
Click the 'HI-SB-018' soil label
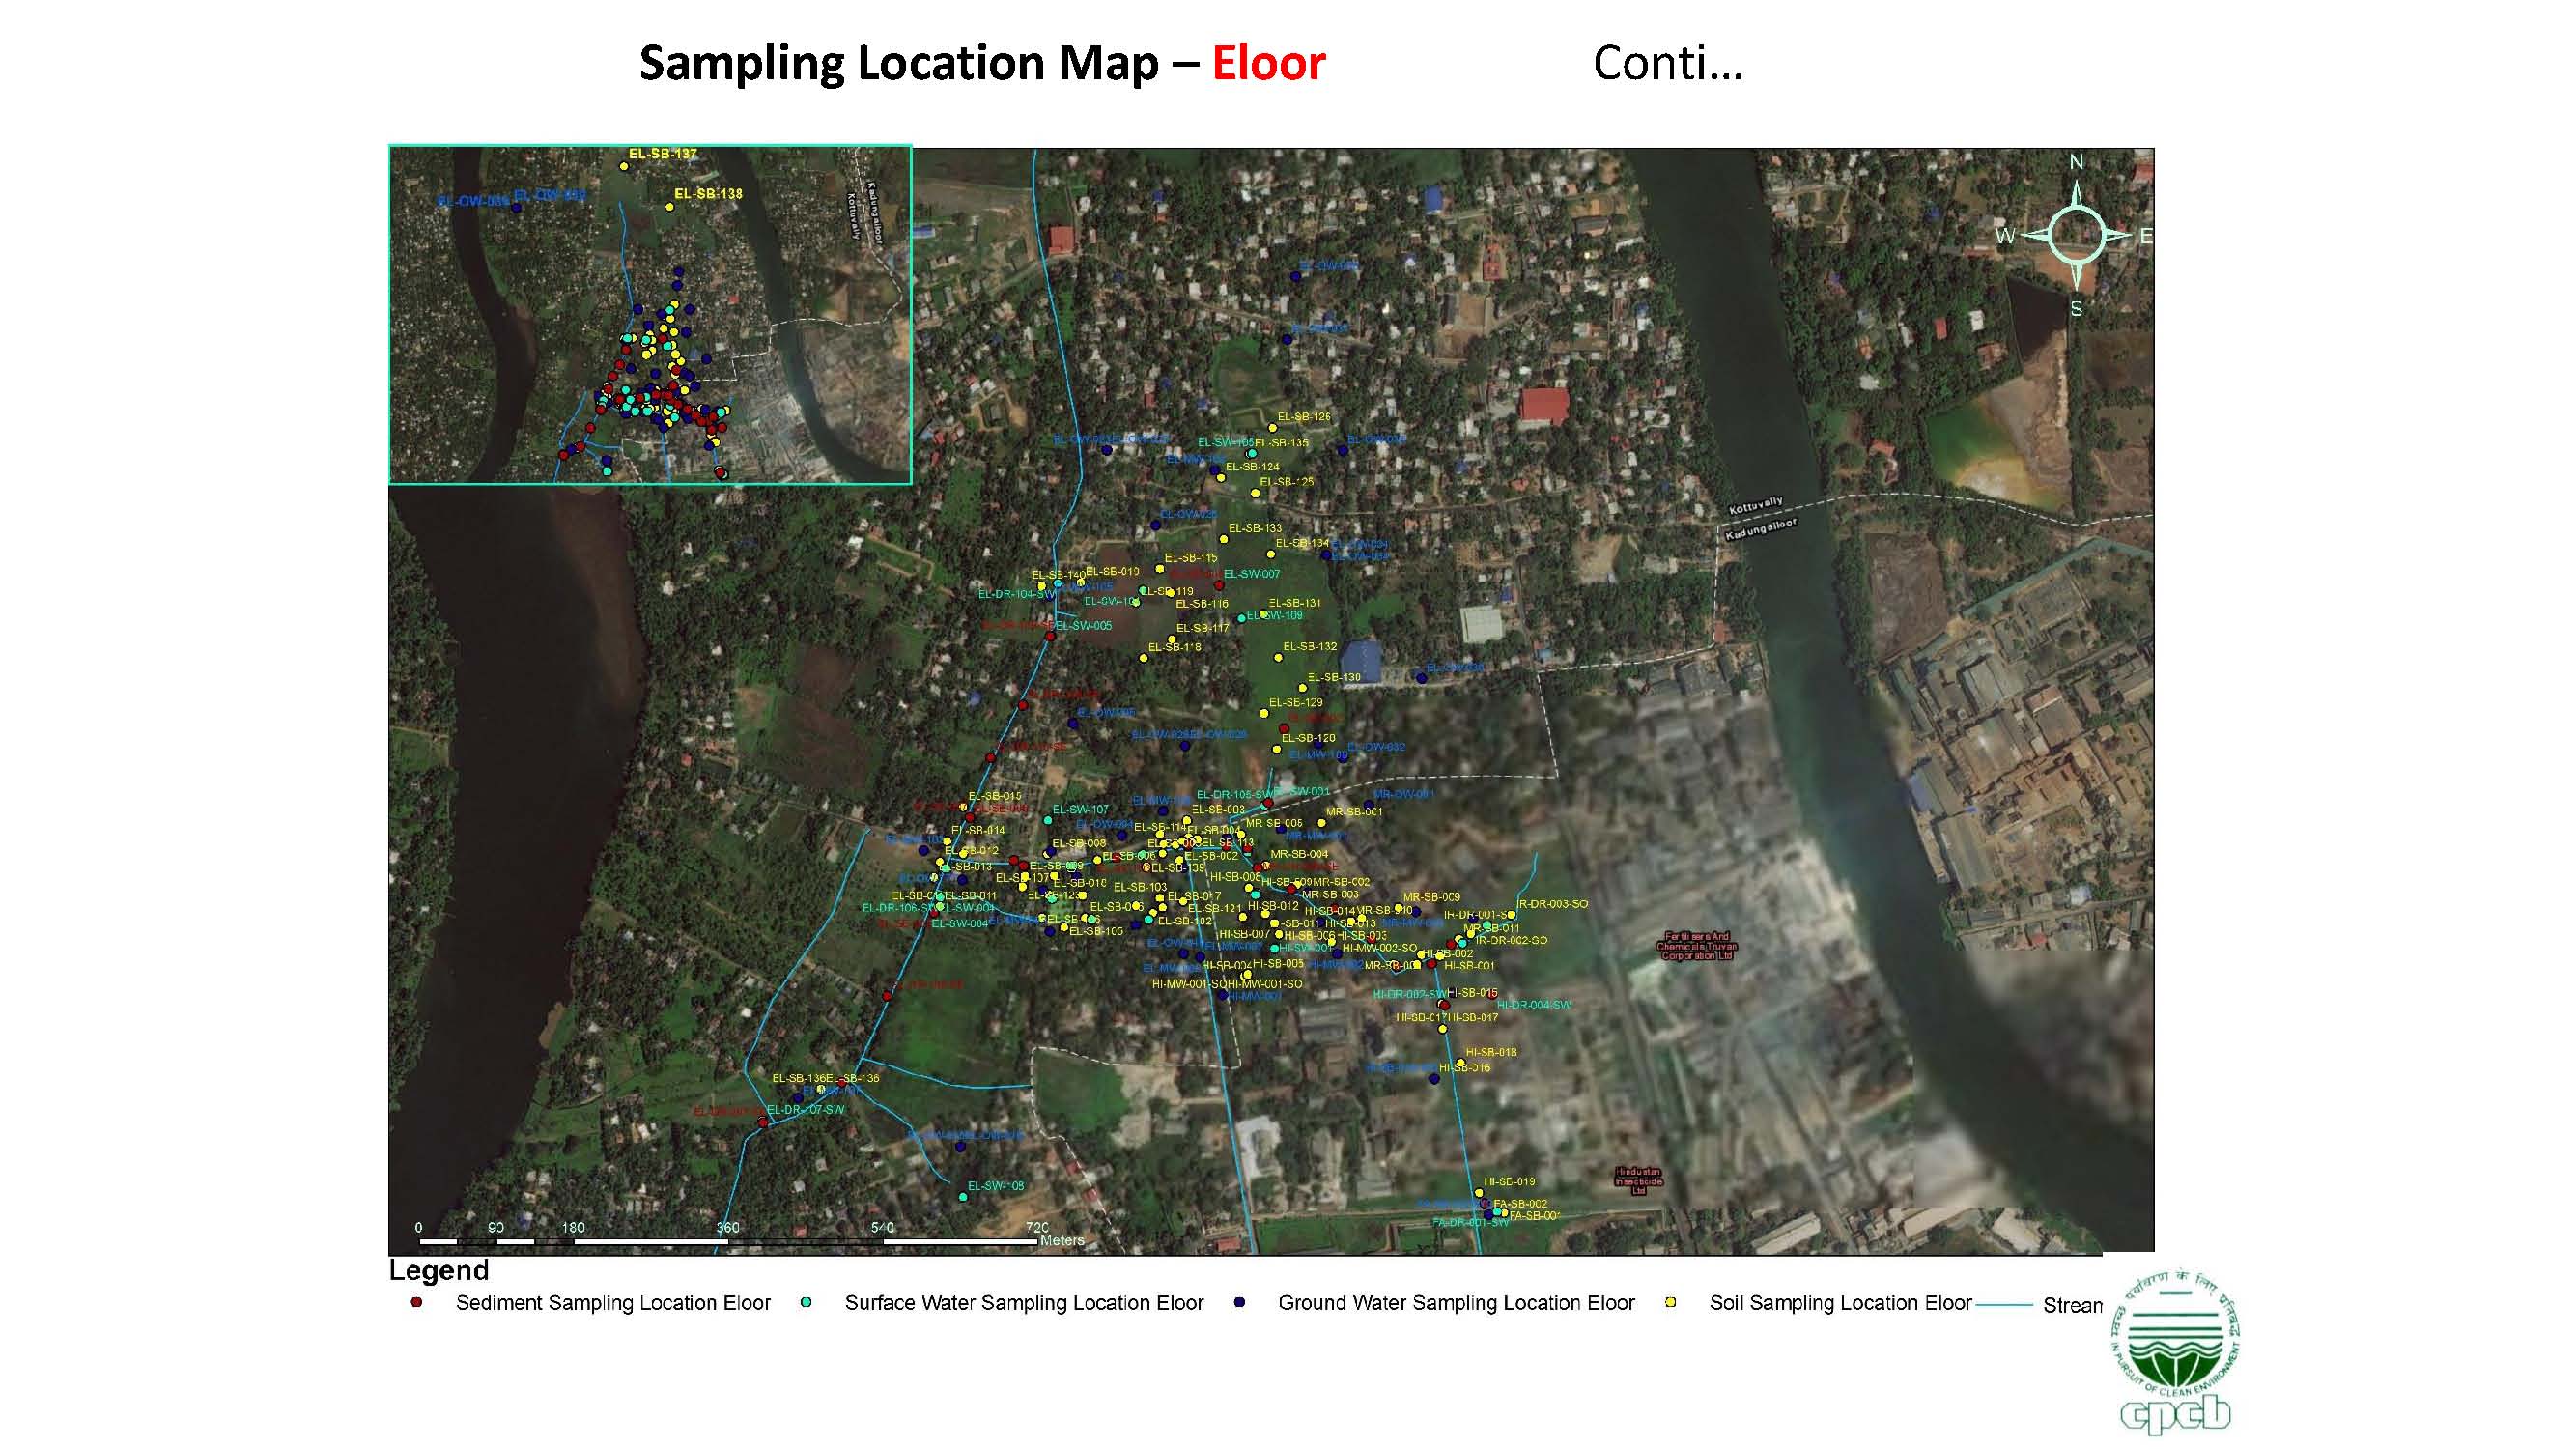(x=1491, y=1052)
